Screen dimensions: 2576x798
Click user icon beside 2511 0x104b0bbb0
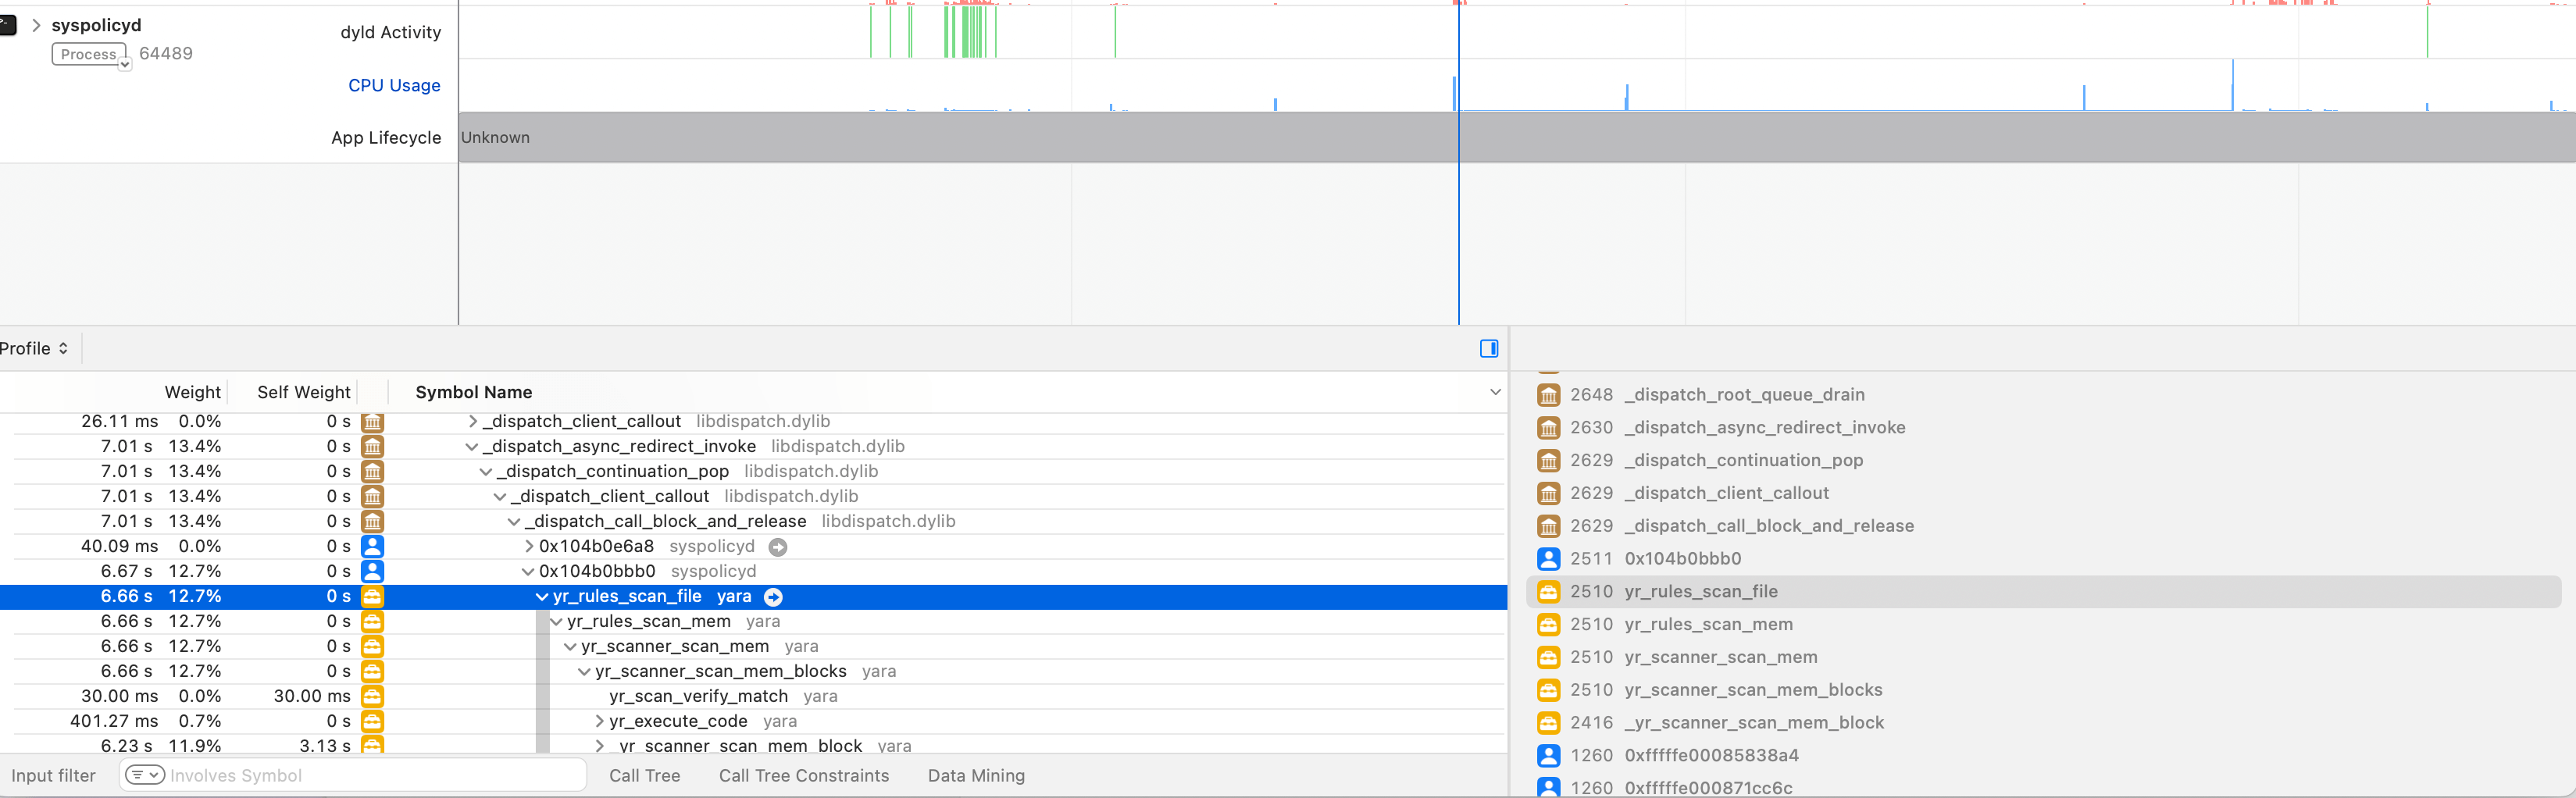1548,559
